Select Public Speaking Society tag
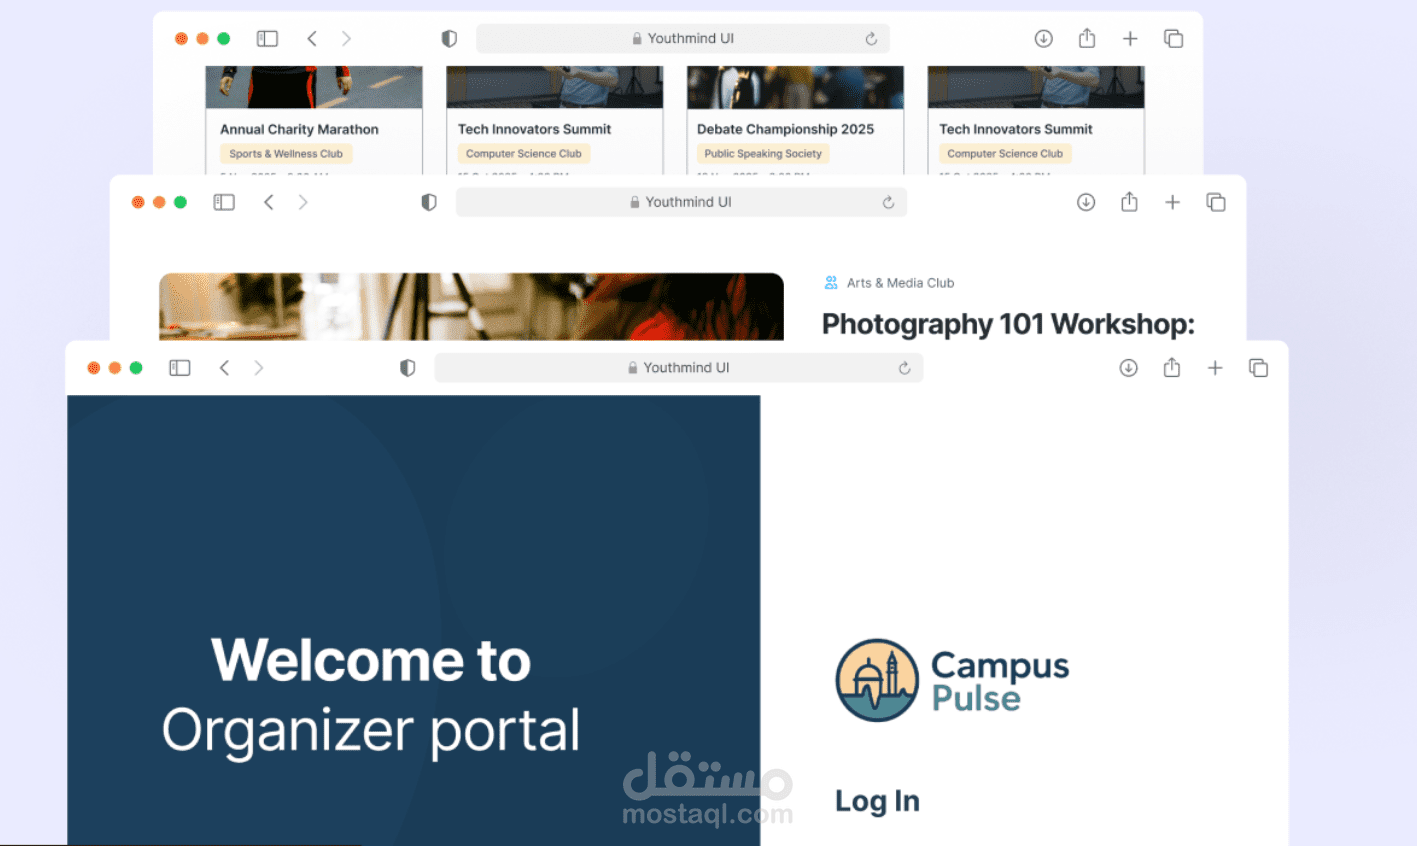 (x=763, y=154)
